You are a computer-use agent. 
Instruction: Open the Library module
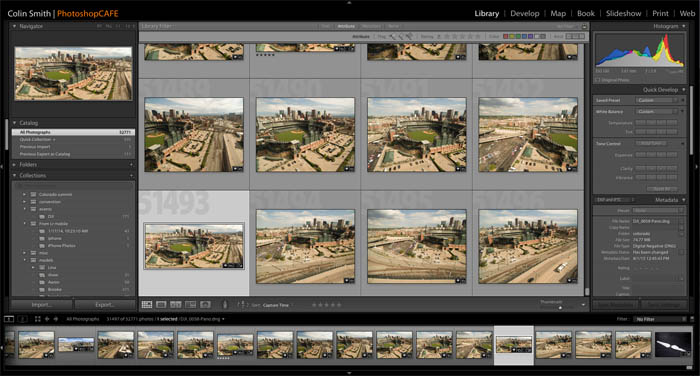tap(487, 13)
